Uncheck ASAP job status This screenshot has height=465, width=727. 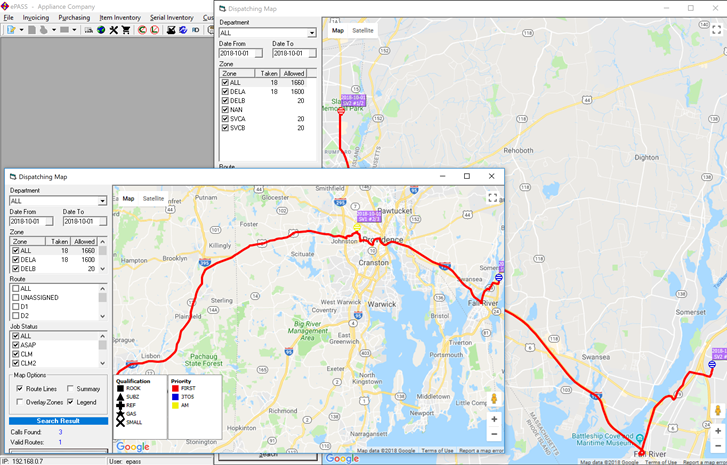(x=16, y=345)
